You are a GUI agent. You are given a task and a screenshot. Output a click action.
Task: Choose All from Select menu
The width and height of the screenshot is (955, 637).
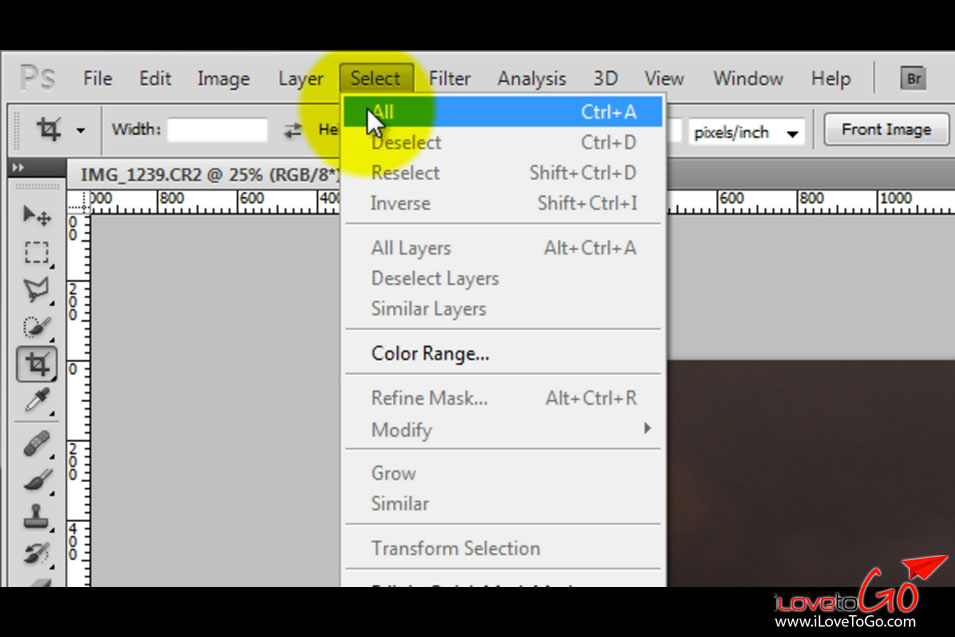pos(503,111)
